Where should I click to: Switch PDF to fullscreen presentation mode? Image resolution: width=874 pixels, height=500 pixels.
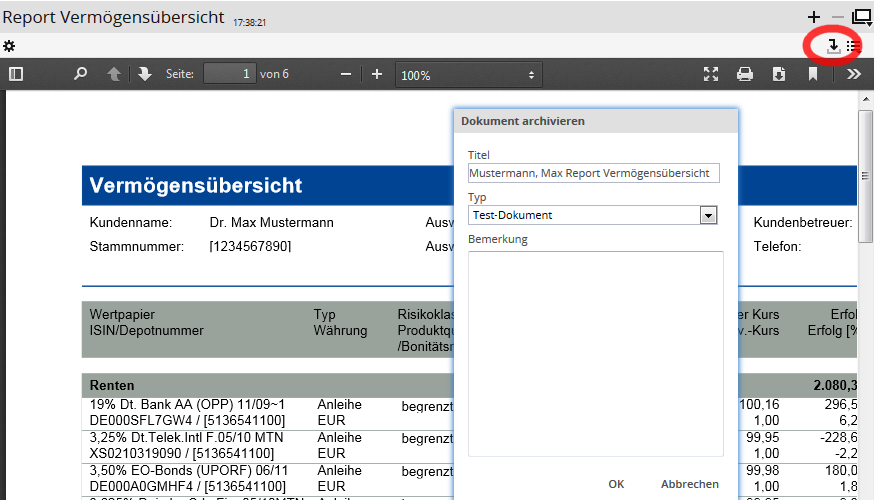(x=711, y=74)
